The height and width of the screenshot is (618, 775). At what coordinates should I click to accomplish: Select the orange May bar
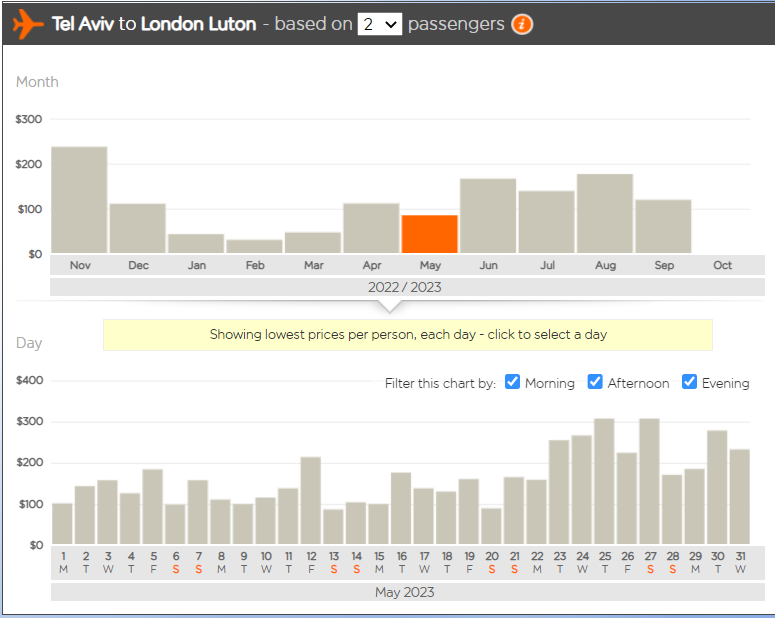click(x=430, y=234)
